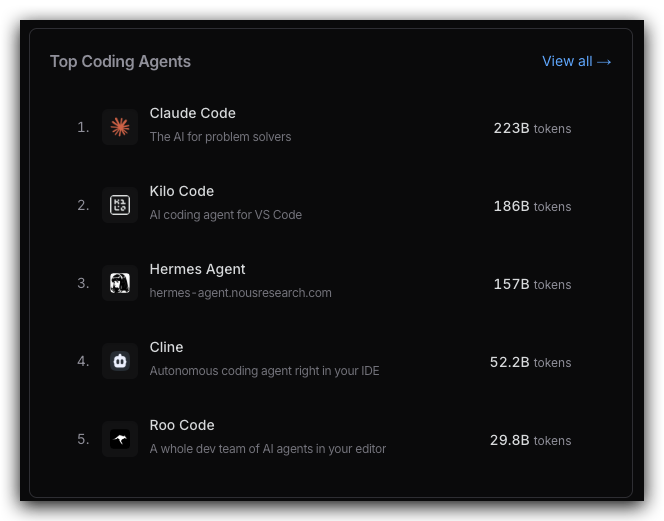Click the Kilo Code logo icon
Viewport: 664px width, 521px height.
(x=120, y=205)
